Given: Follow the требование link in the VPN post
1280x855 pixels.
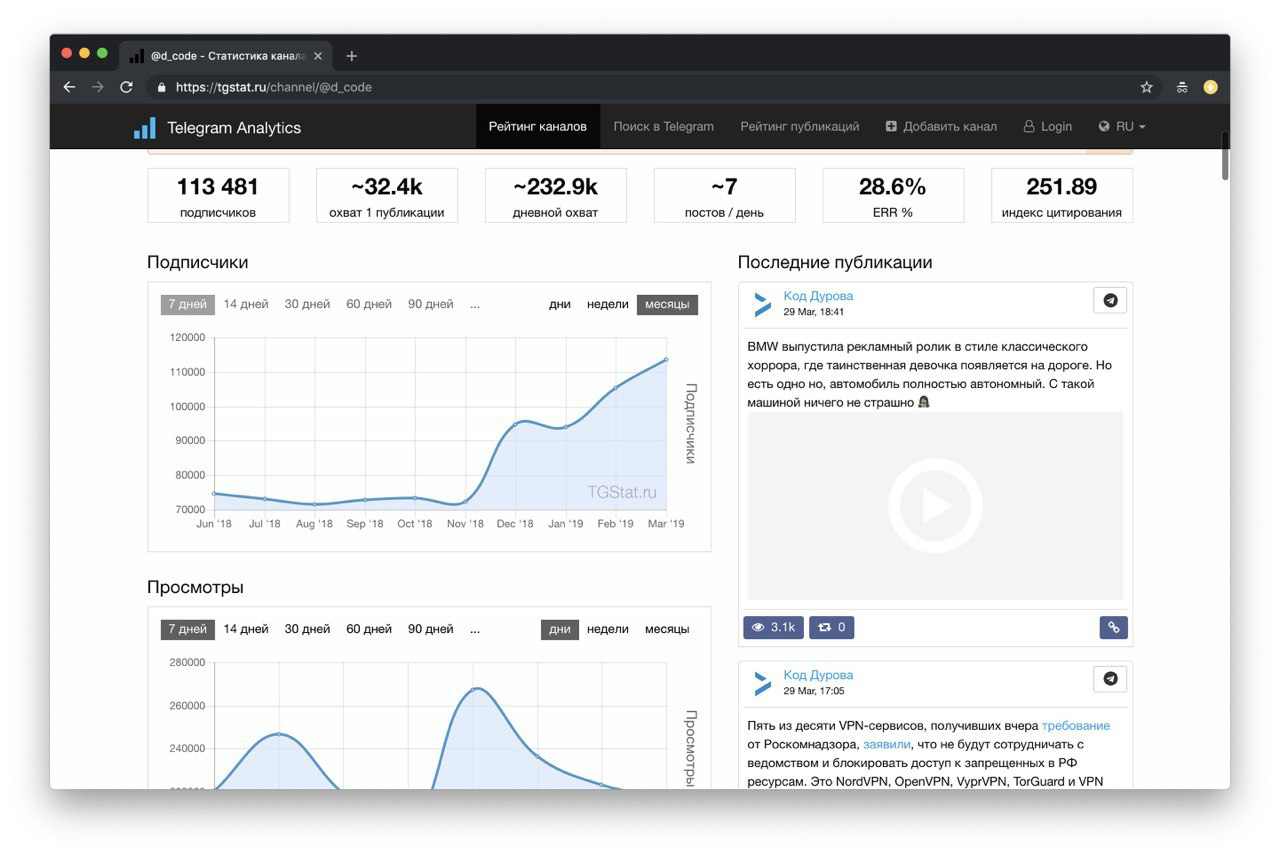Looking at the screenshot, I should (x=1076, y=726).
